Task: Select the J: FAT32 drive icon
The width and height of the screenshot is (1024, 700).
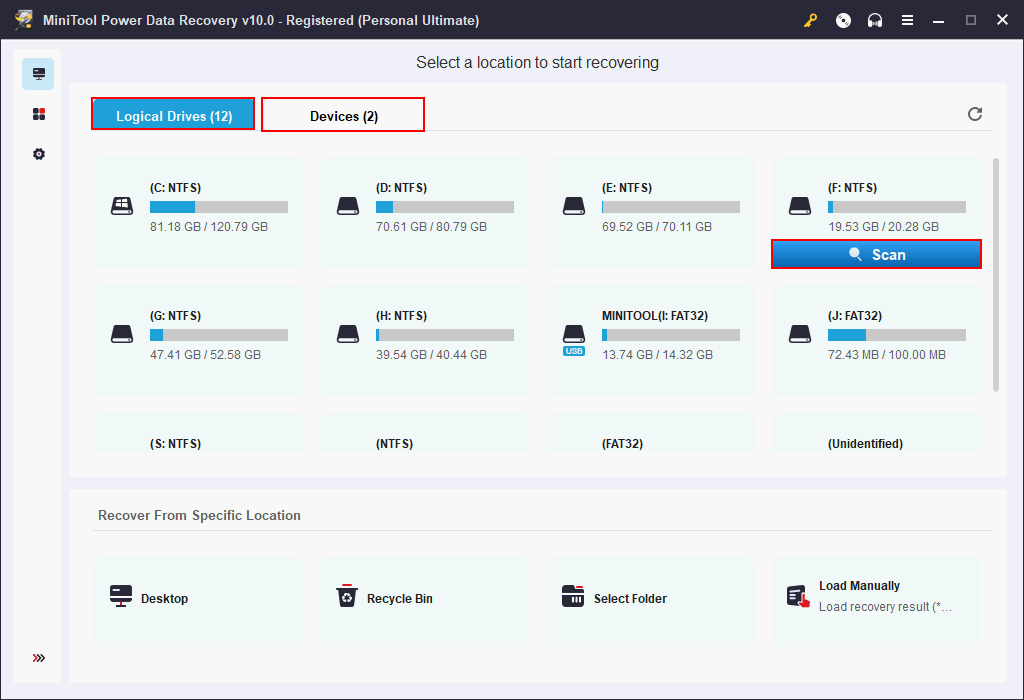Action: point(799,334)
